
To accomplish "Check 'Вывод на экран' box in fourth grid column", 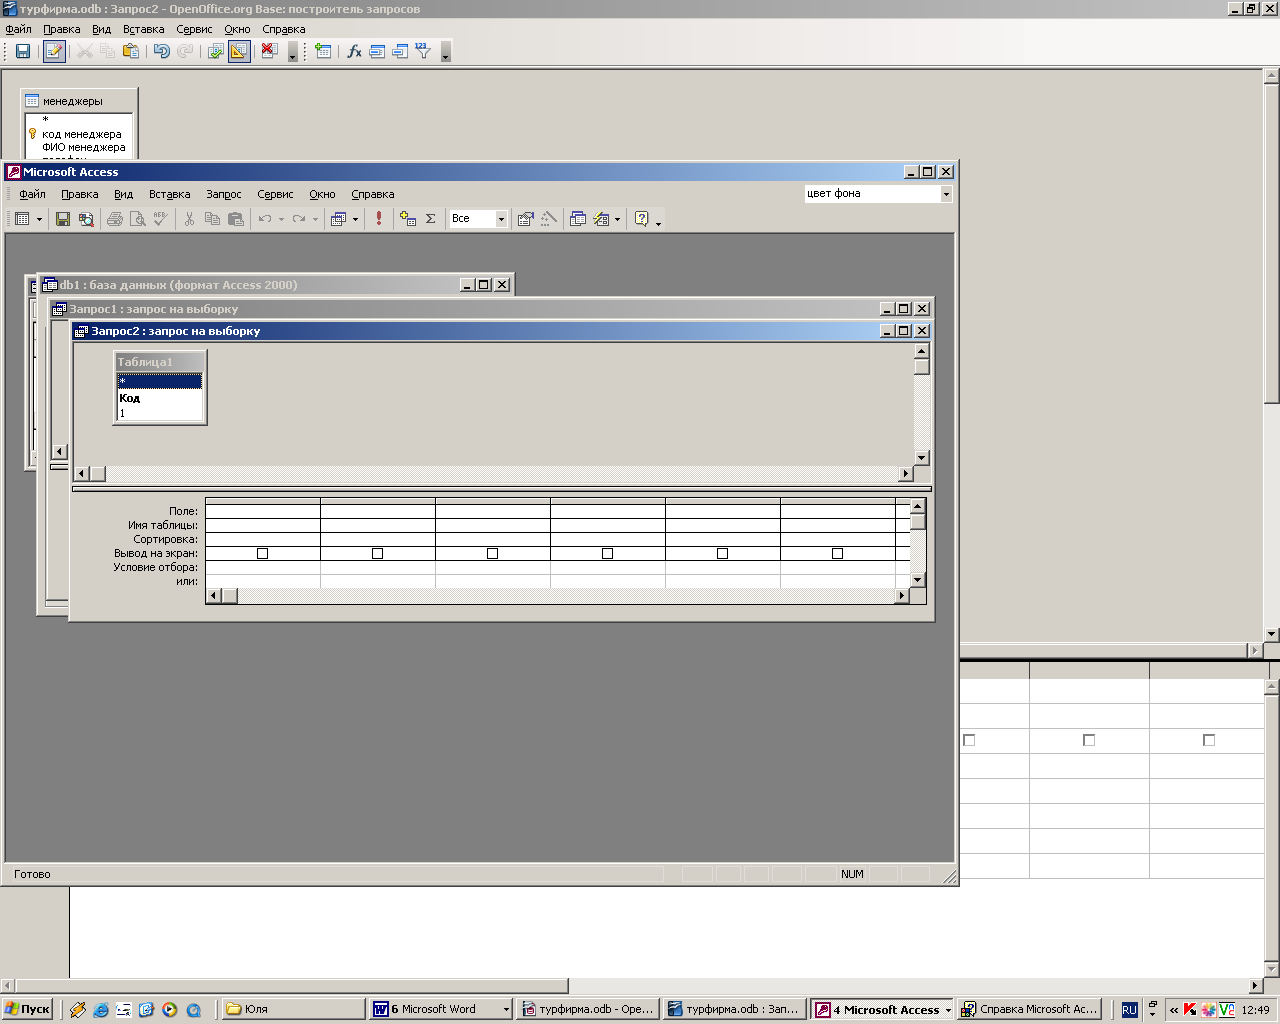I will (608, 553).
